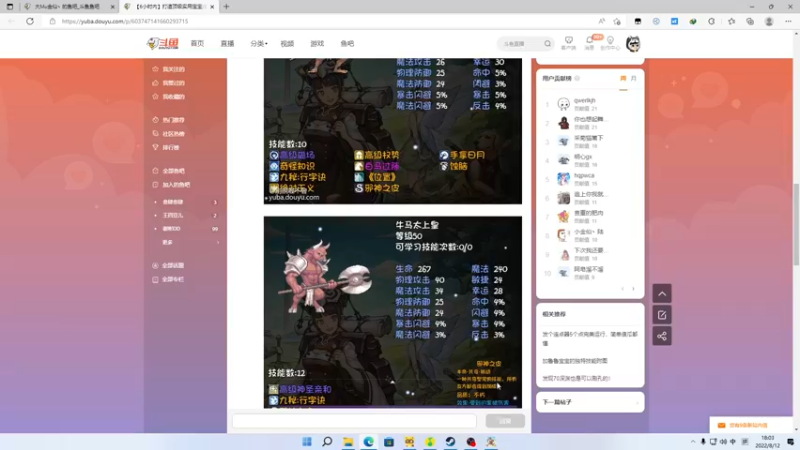Open user hqpwca in the ranking list
Image resolution: width=800 pixels, height=450 pixels.
pos(584,176)
